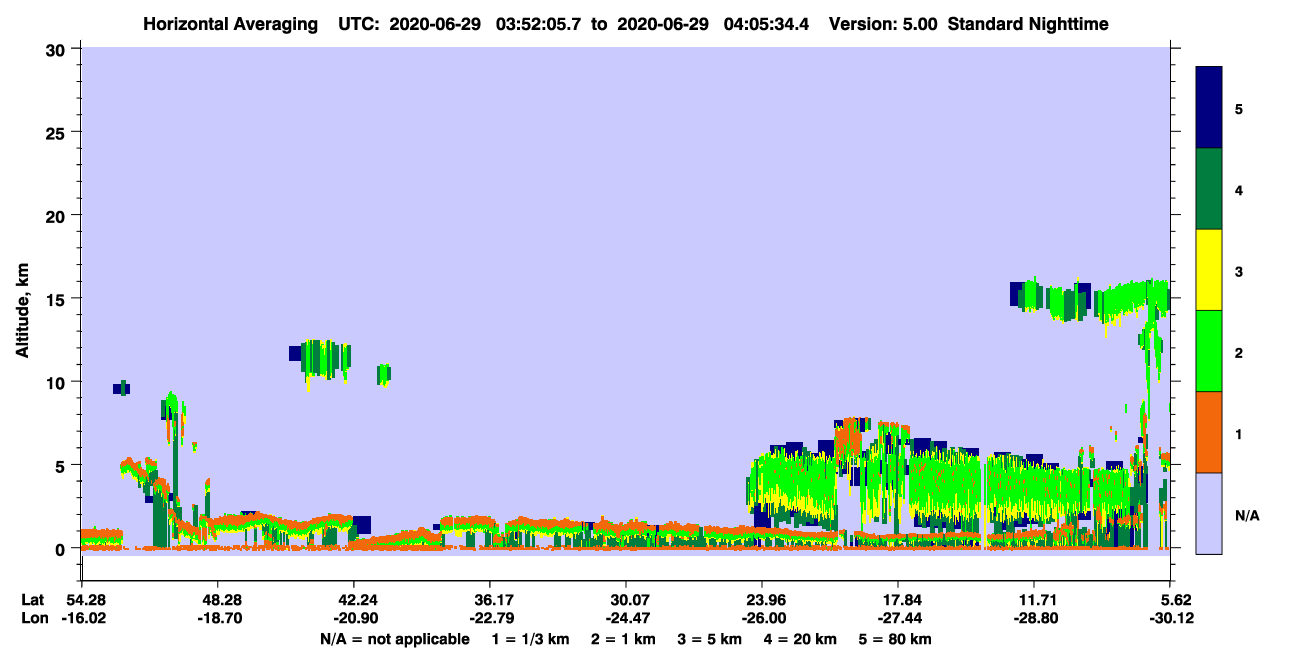
Task: Click the 30 km altitude tick label
Action: click(56, 49)
